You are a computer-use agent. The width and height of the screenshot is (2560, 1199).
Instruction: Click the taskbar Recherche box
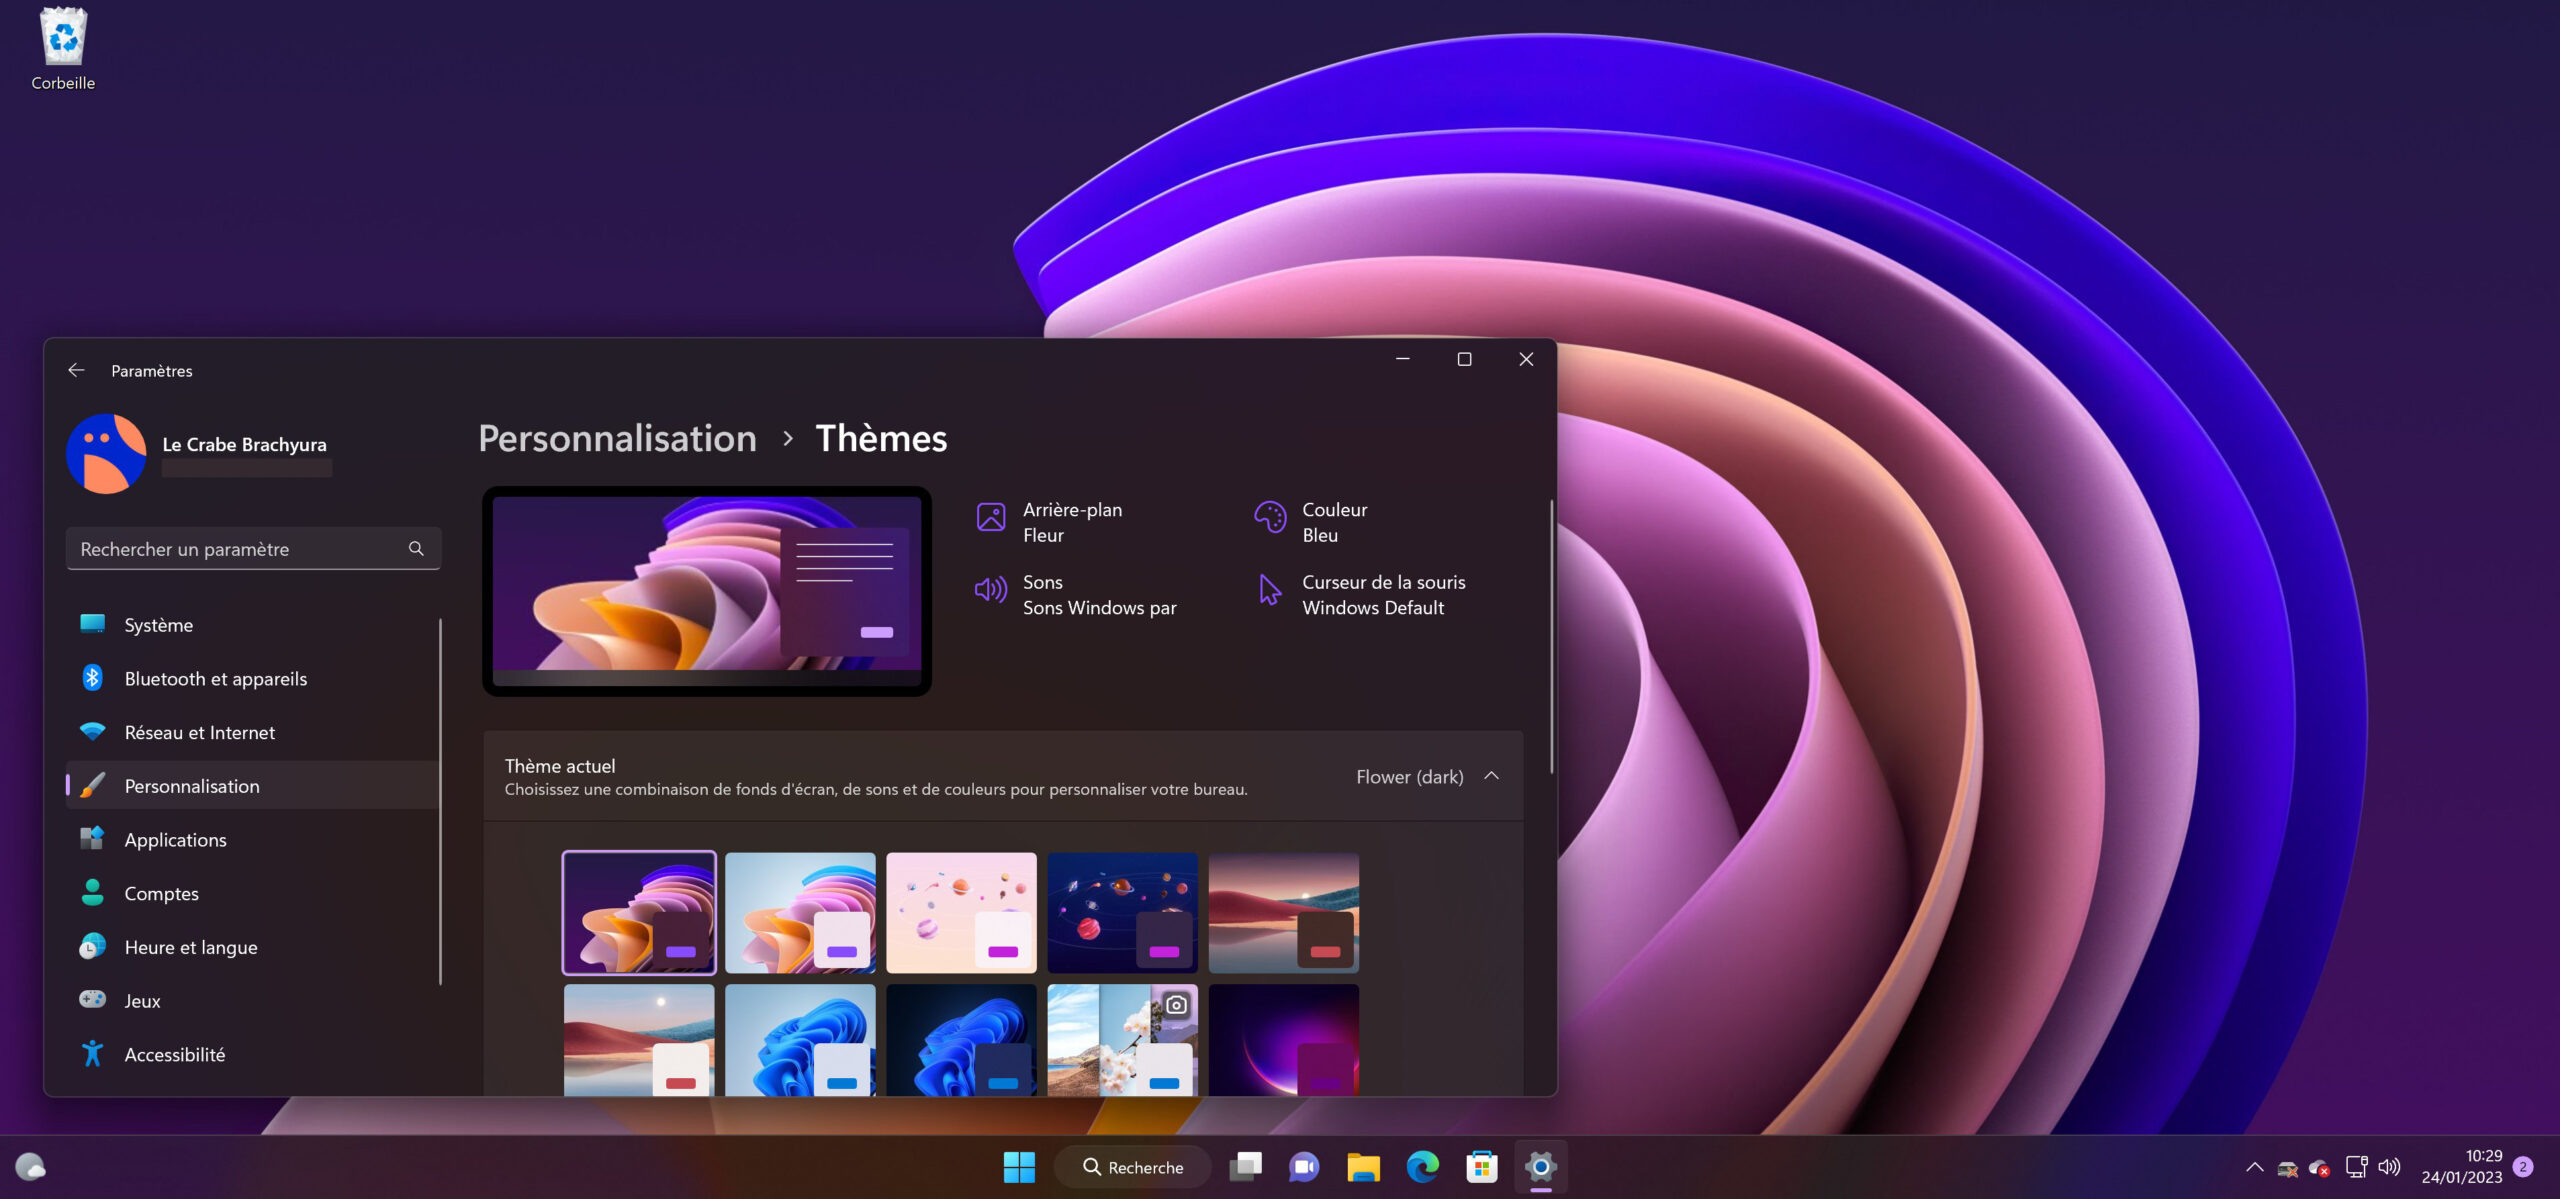[x=1133, y=1167]
